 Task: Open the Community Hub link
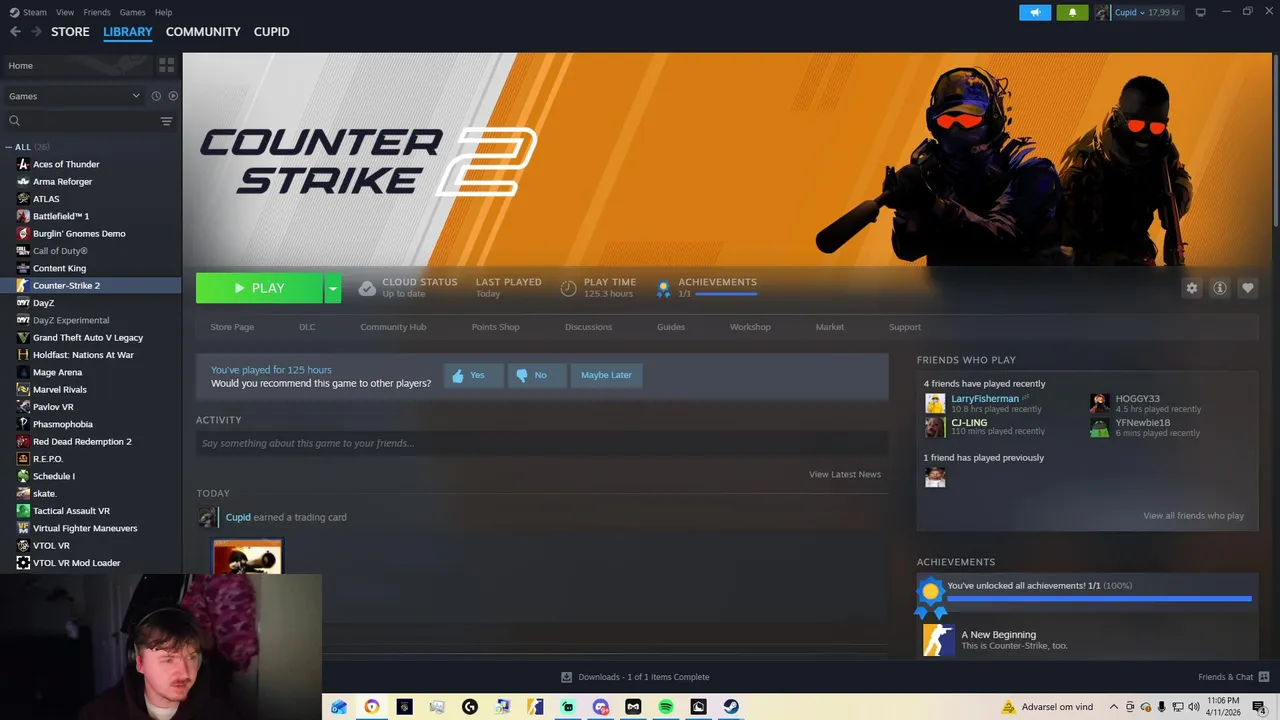point(393,327)
